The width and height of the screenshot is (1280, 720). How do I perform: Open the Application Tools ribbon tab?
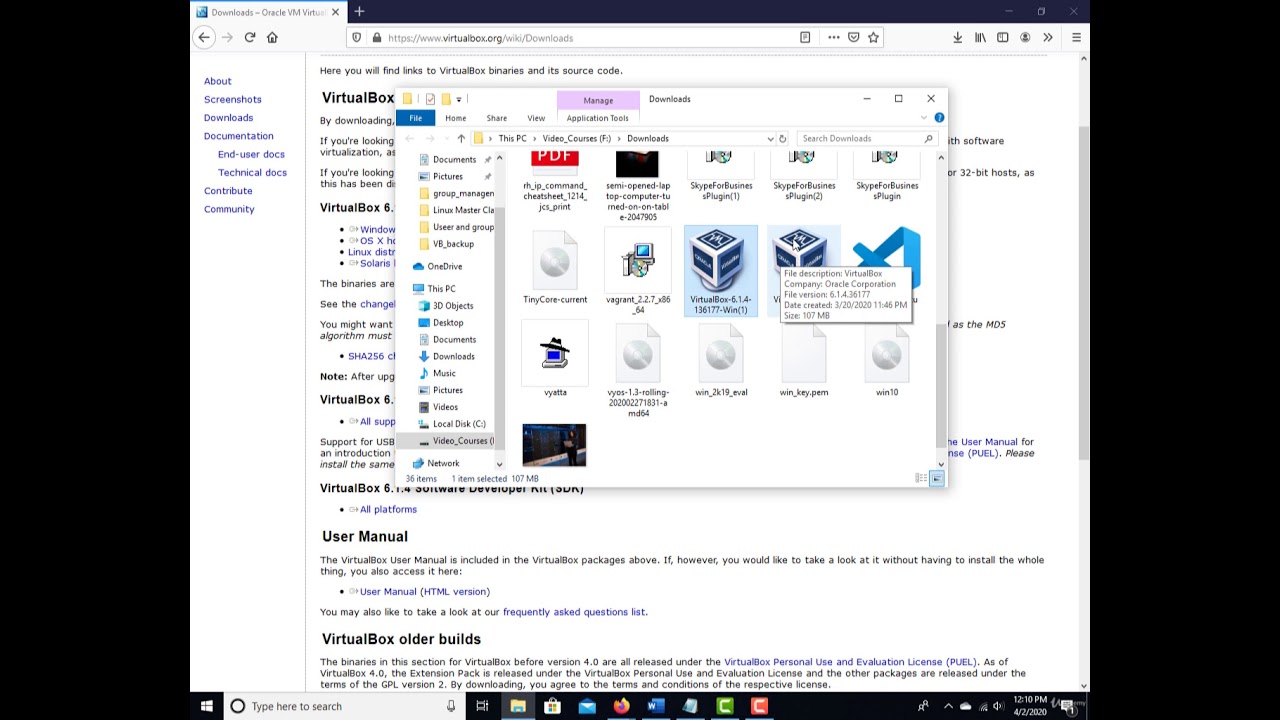[x=597, y=118]
